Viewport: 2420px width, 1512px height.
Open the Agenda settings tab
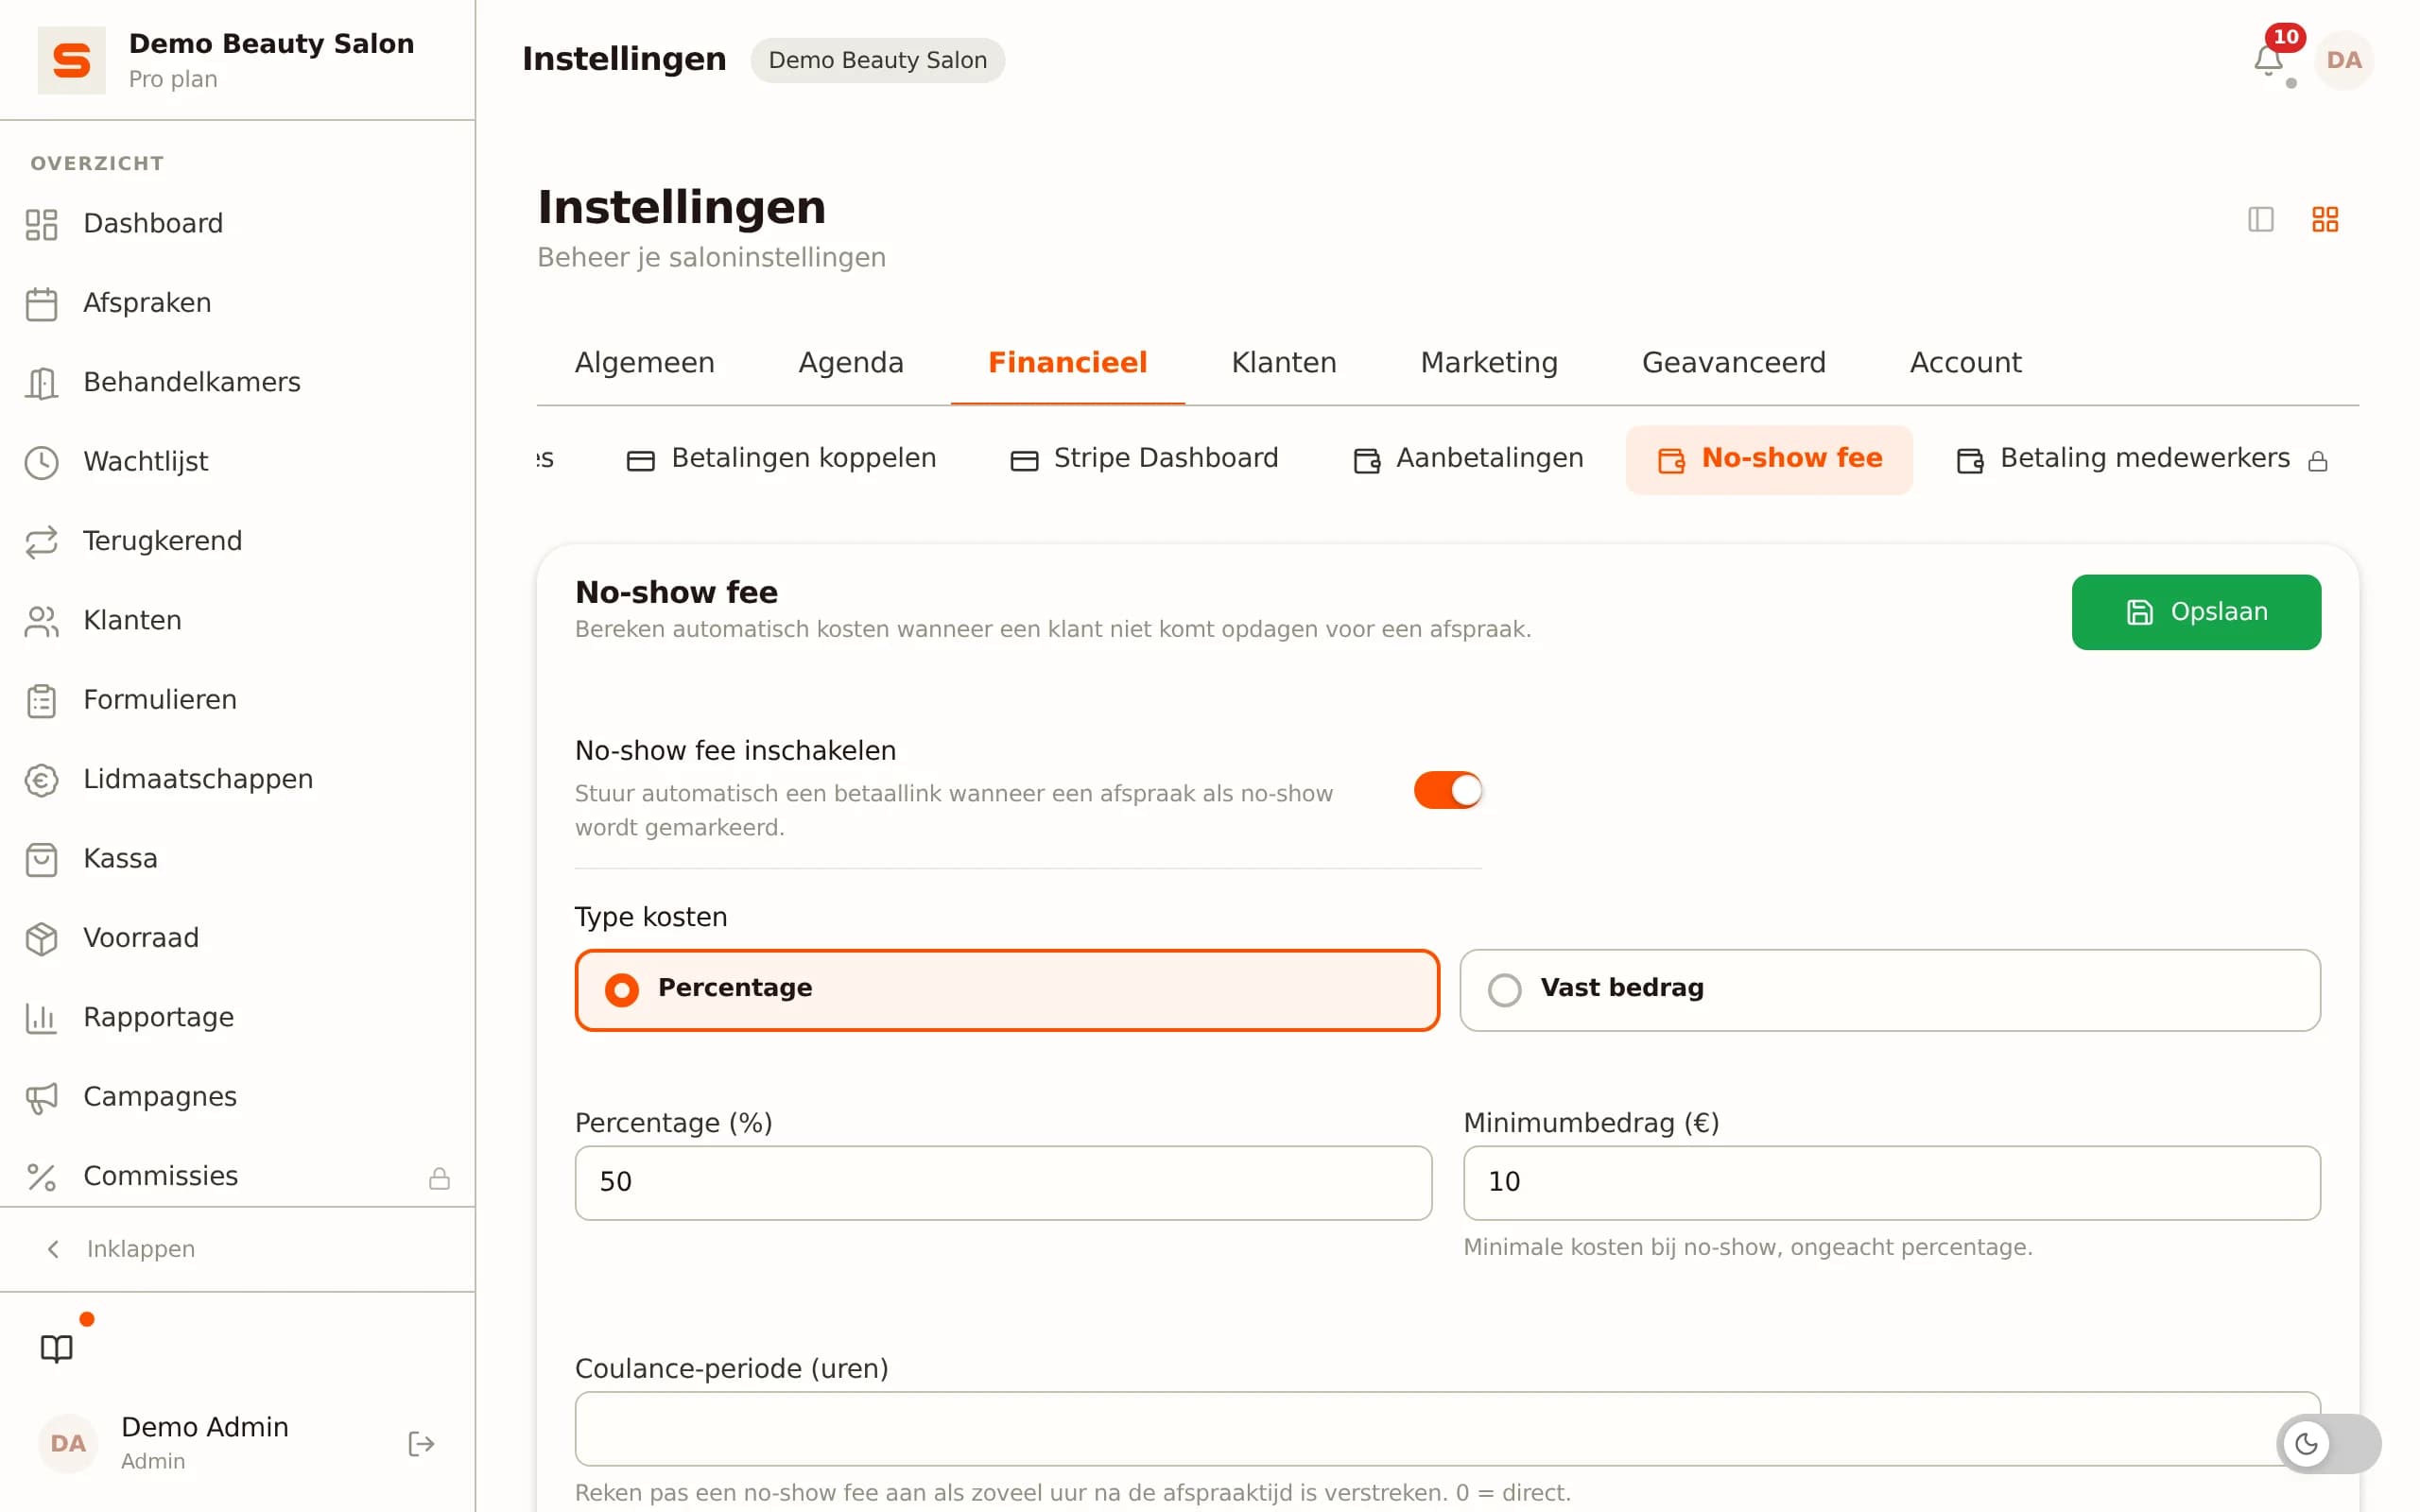click(x=850, y=362)
